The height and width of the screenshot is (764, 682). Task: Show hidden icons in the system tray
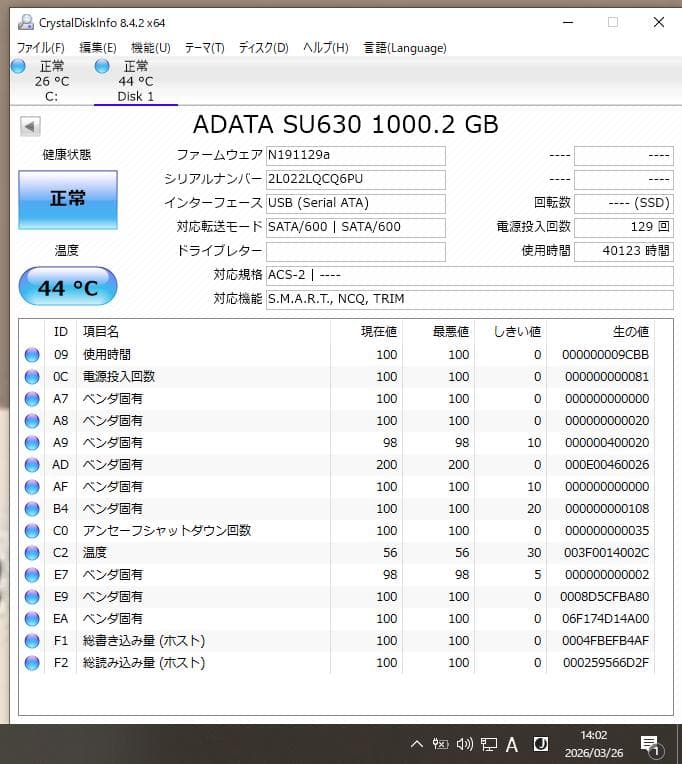click(417, 744)
